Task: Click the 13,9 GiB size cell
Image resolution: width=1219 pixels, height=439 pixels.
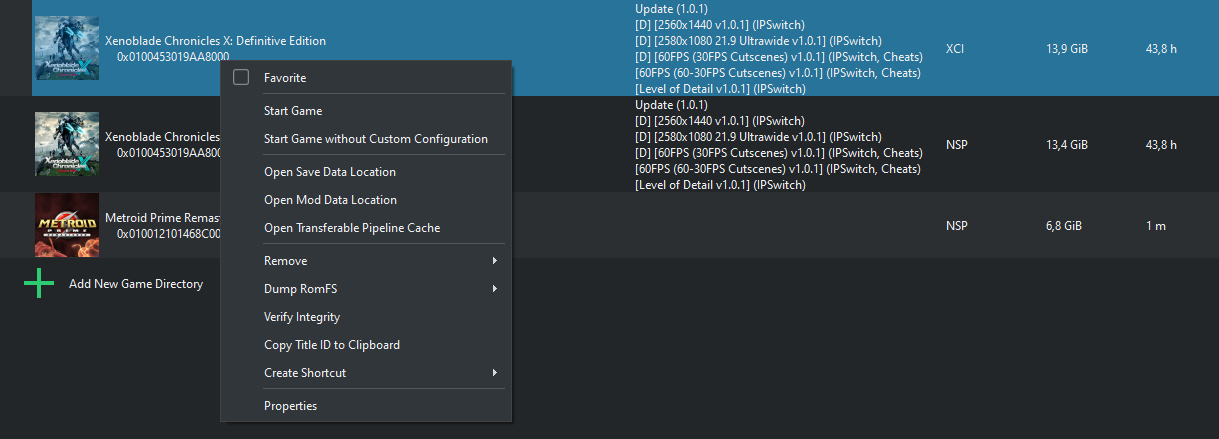Action: [x=1067, y=48]
